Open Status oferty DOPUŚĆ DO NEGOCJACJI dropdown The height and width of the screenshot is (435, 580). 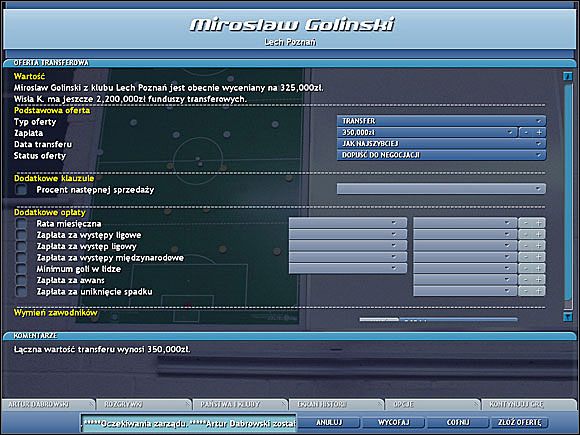click(441, 155)
